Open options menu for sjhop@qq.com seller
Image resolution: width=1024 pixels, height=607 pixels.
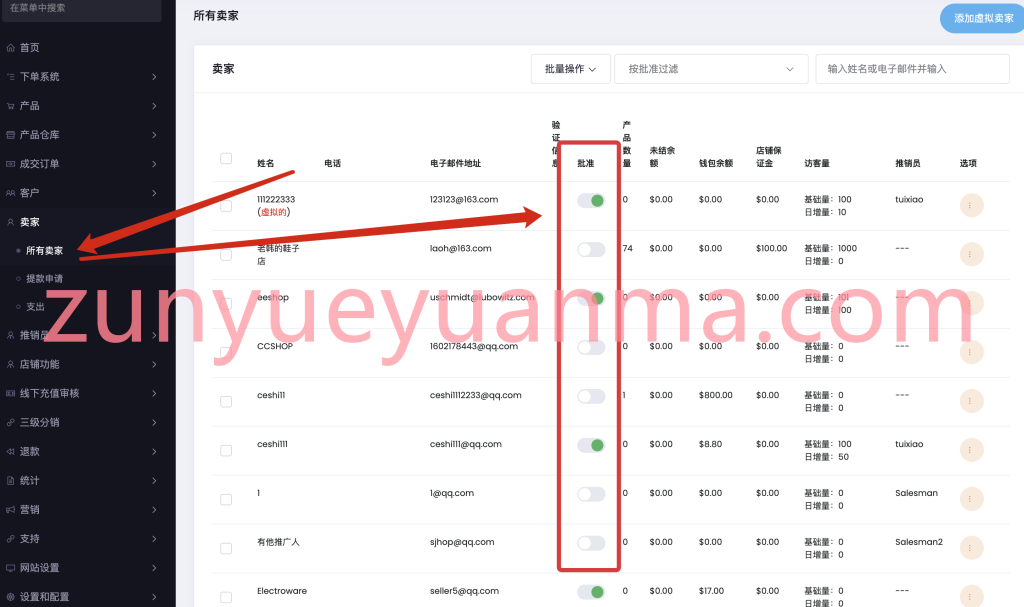971,548
